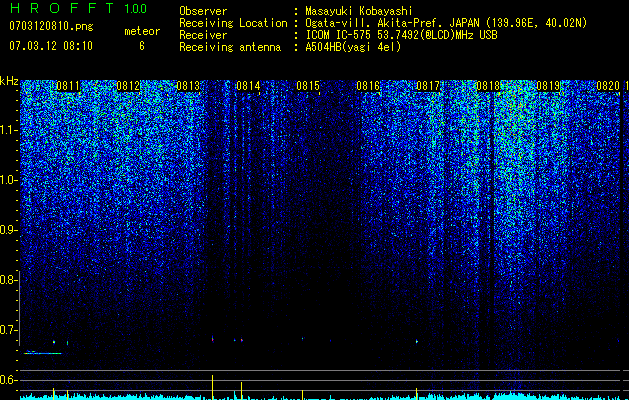The height and width of the screenshot is (400, 629).
Task: Click the 0812 time marker
Action: tap(128, 86)
